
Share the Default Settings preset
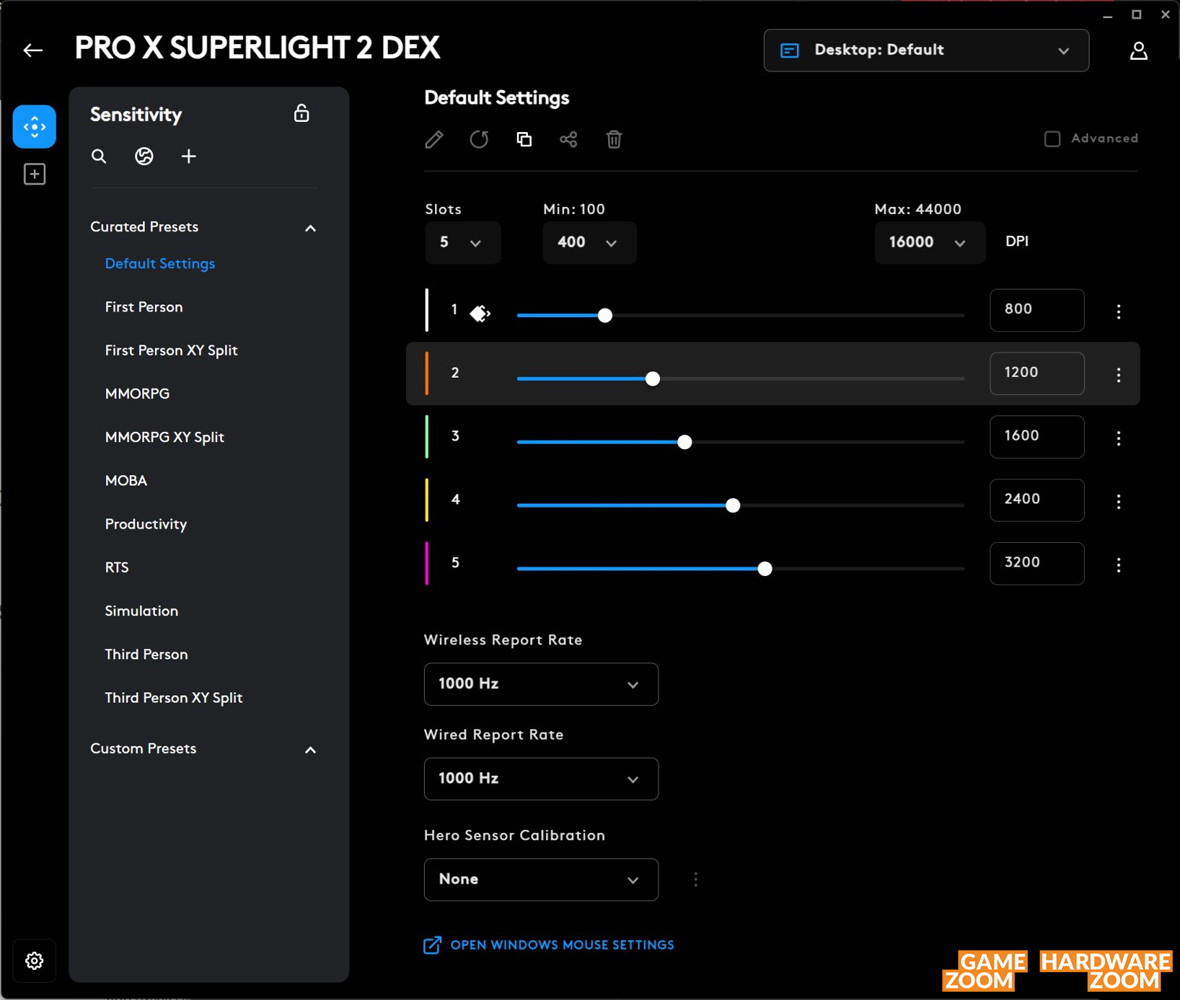(x=569, y=139)
